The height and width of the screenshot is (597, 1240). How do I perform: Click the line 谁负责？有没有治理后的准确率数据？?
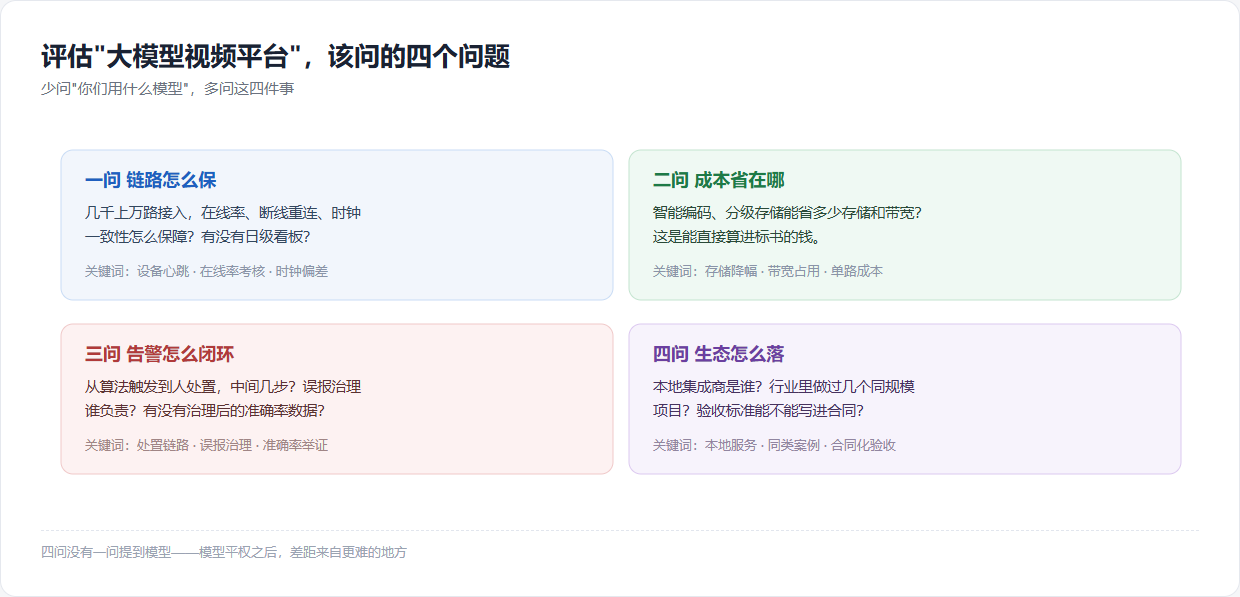[x=205, y=411]
